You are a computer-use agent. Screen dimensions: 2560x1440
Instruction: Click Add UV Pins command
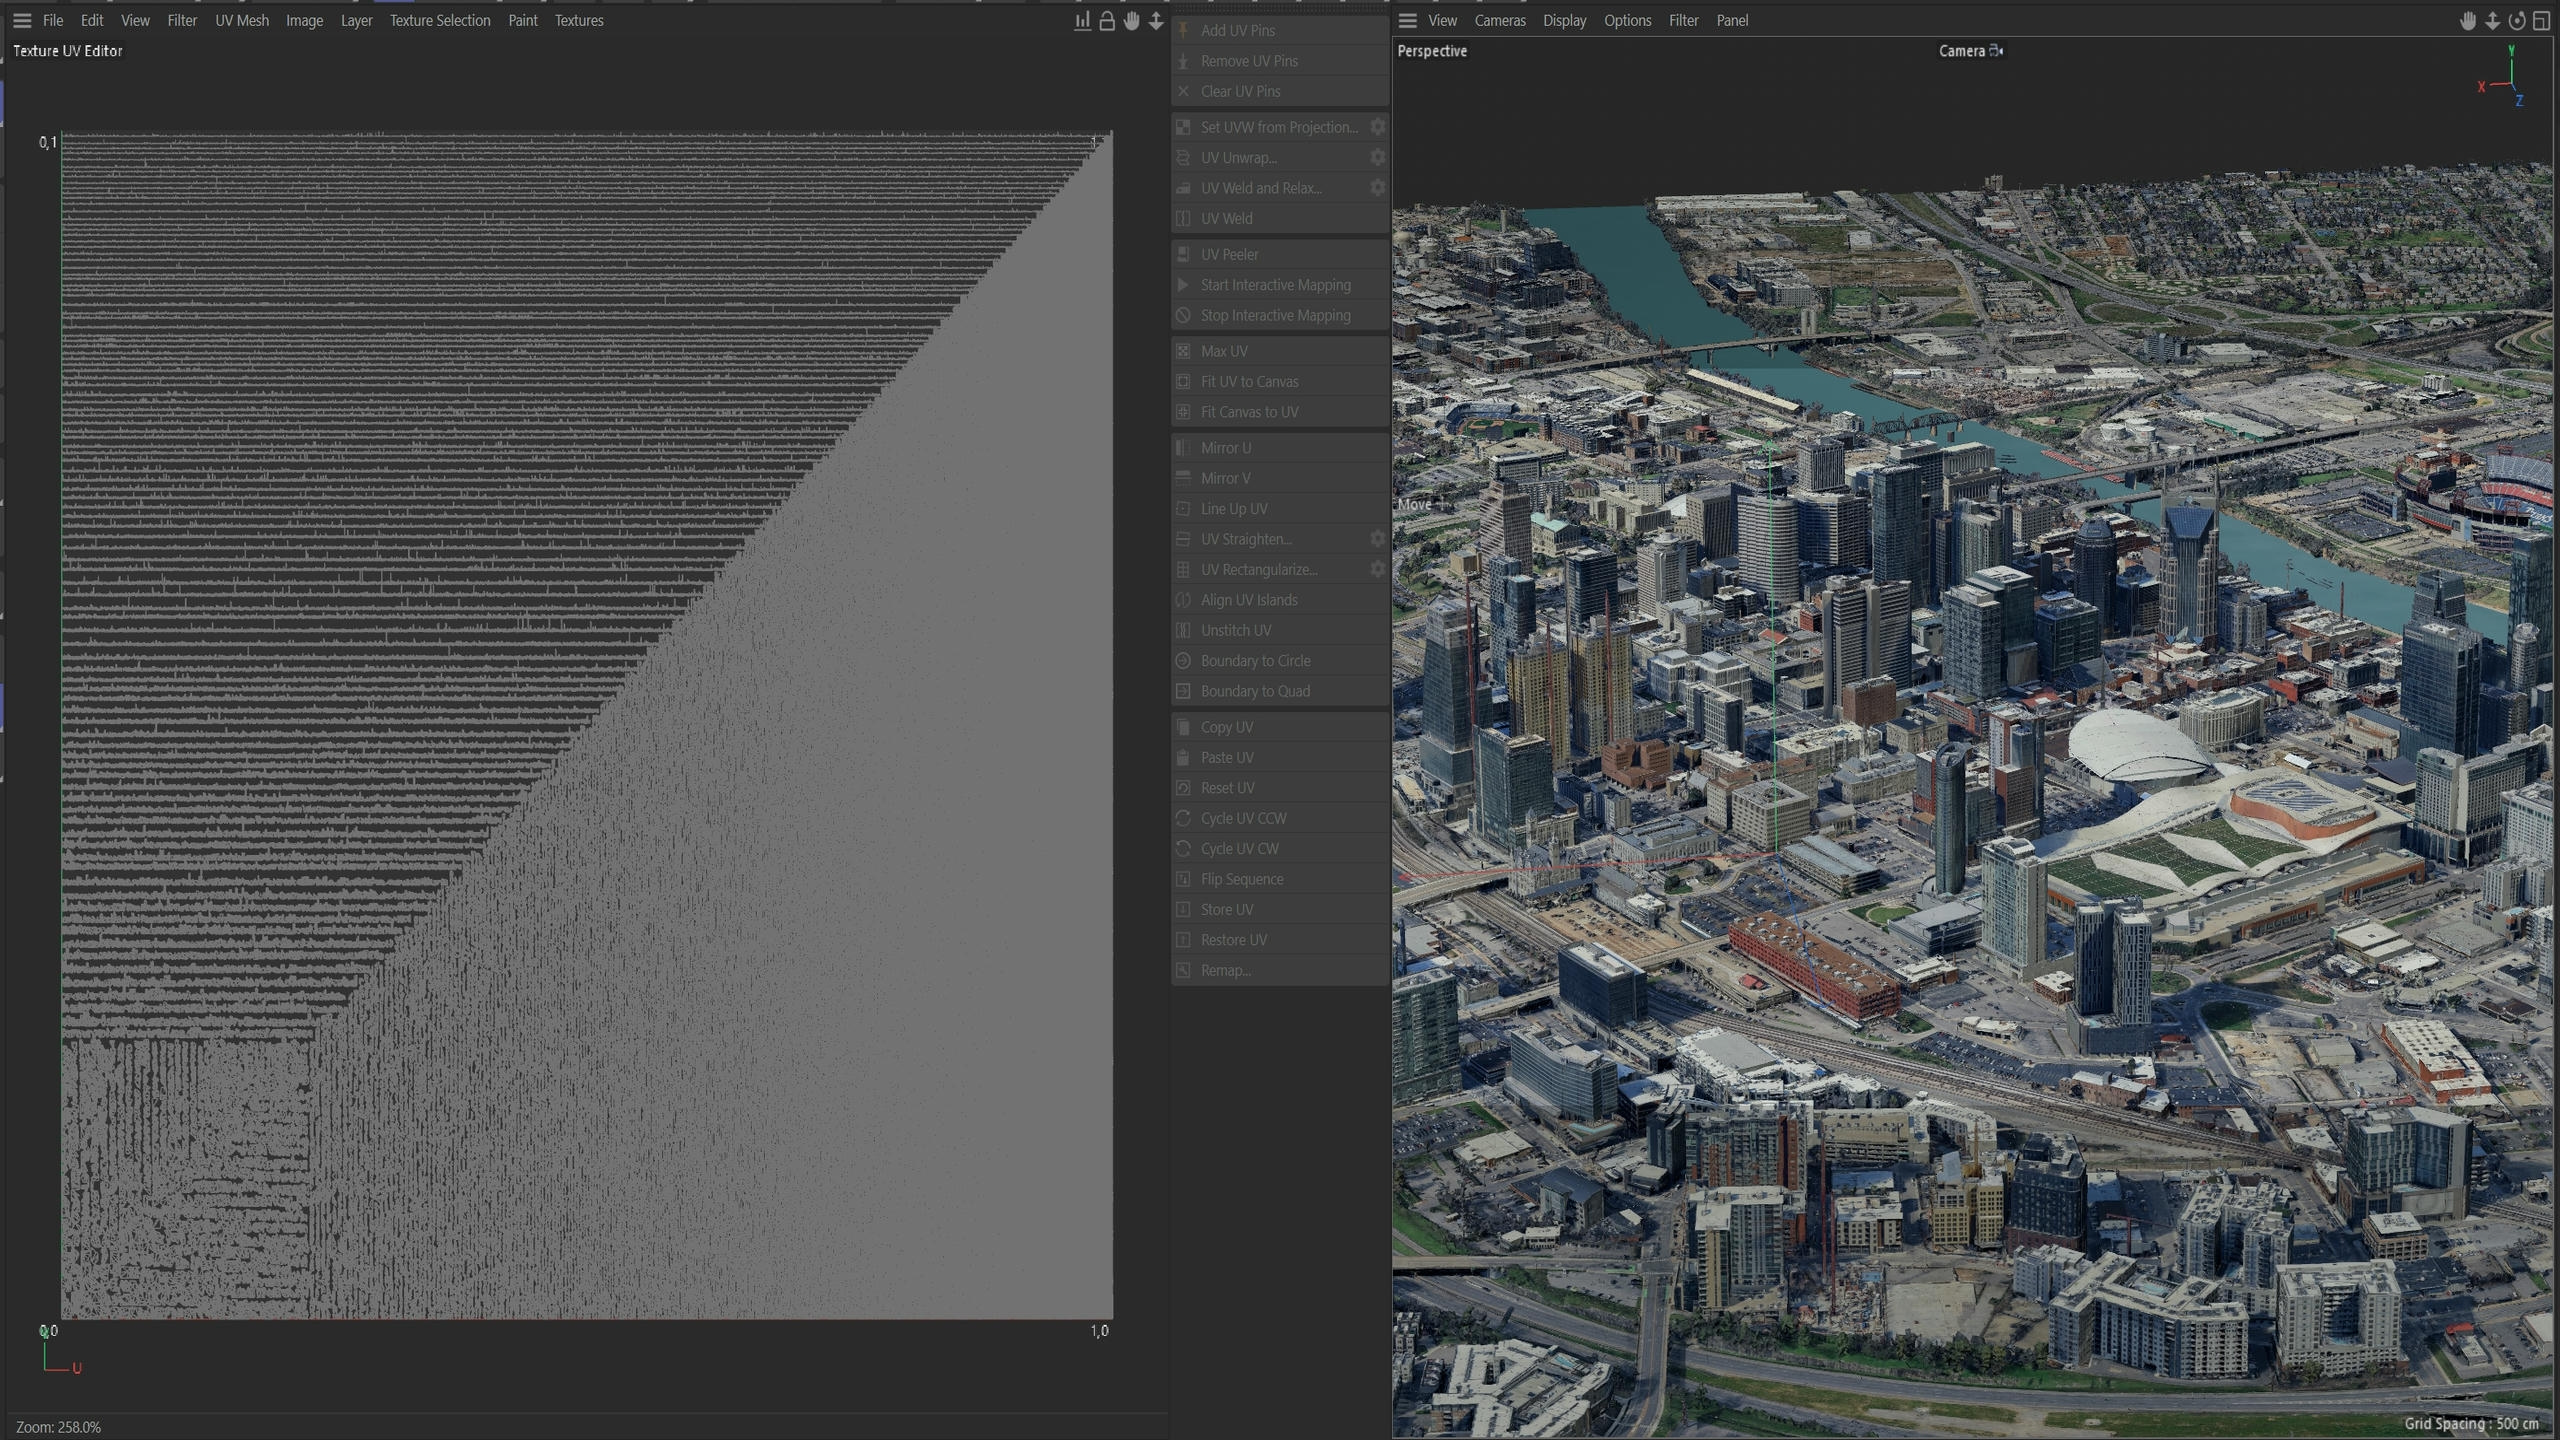coord(1280,30)
